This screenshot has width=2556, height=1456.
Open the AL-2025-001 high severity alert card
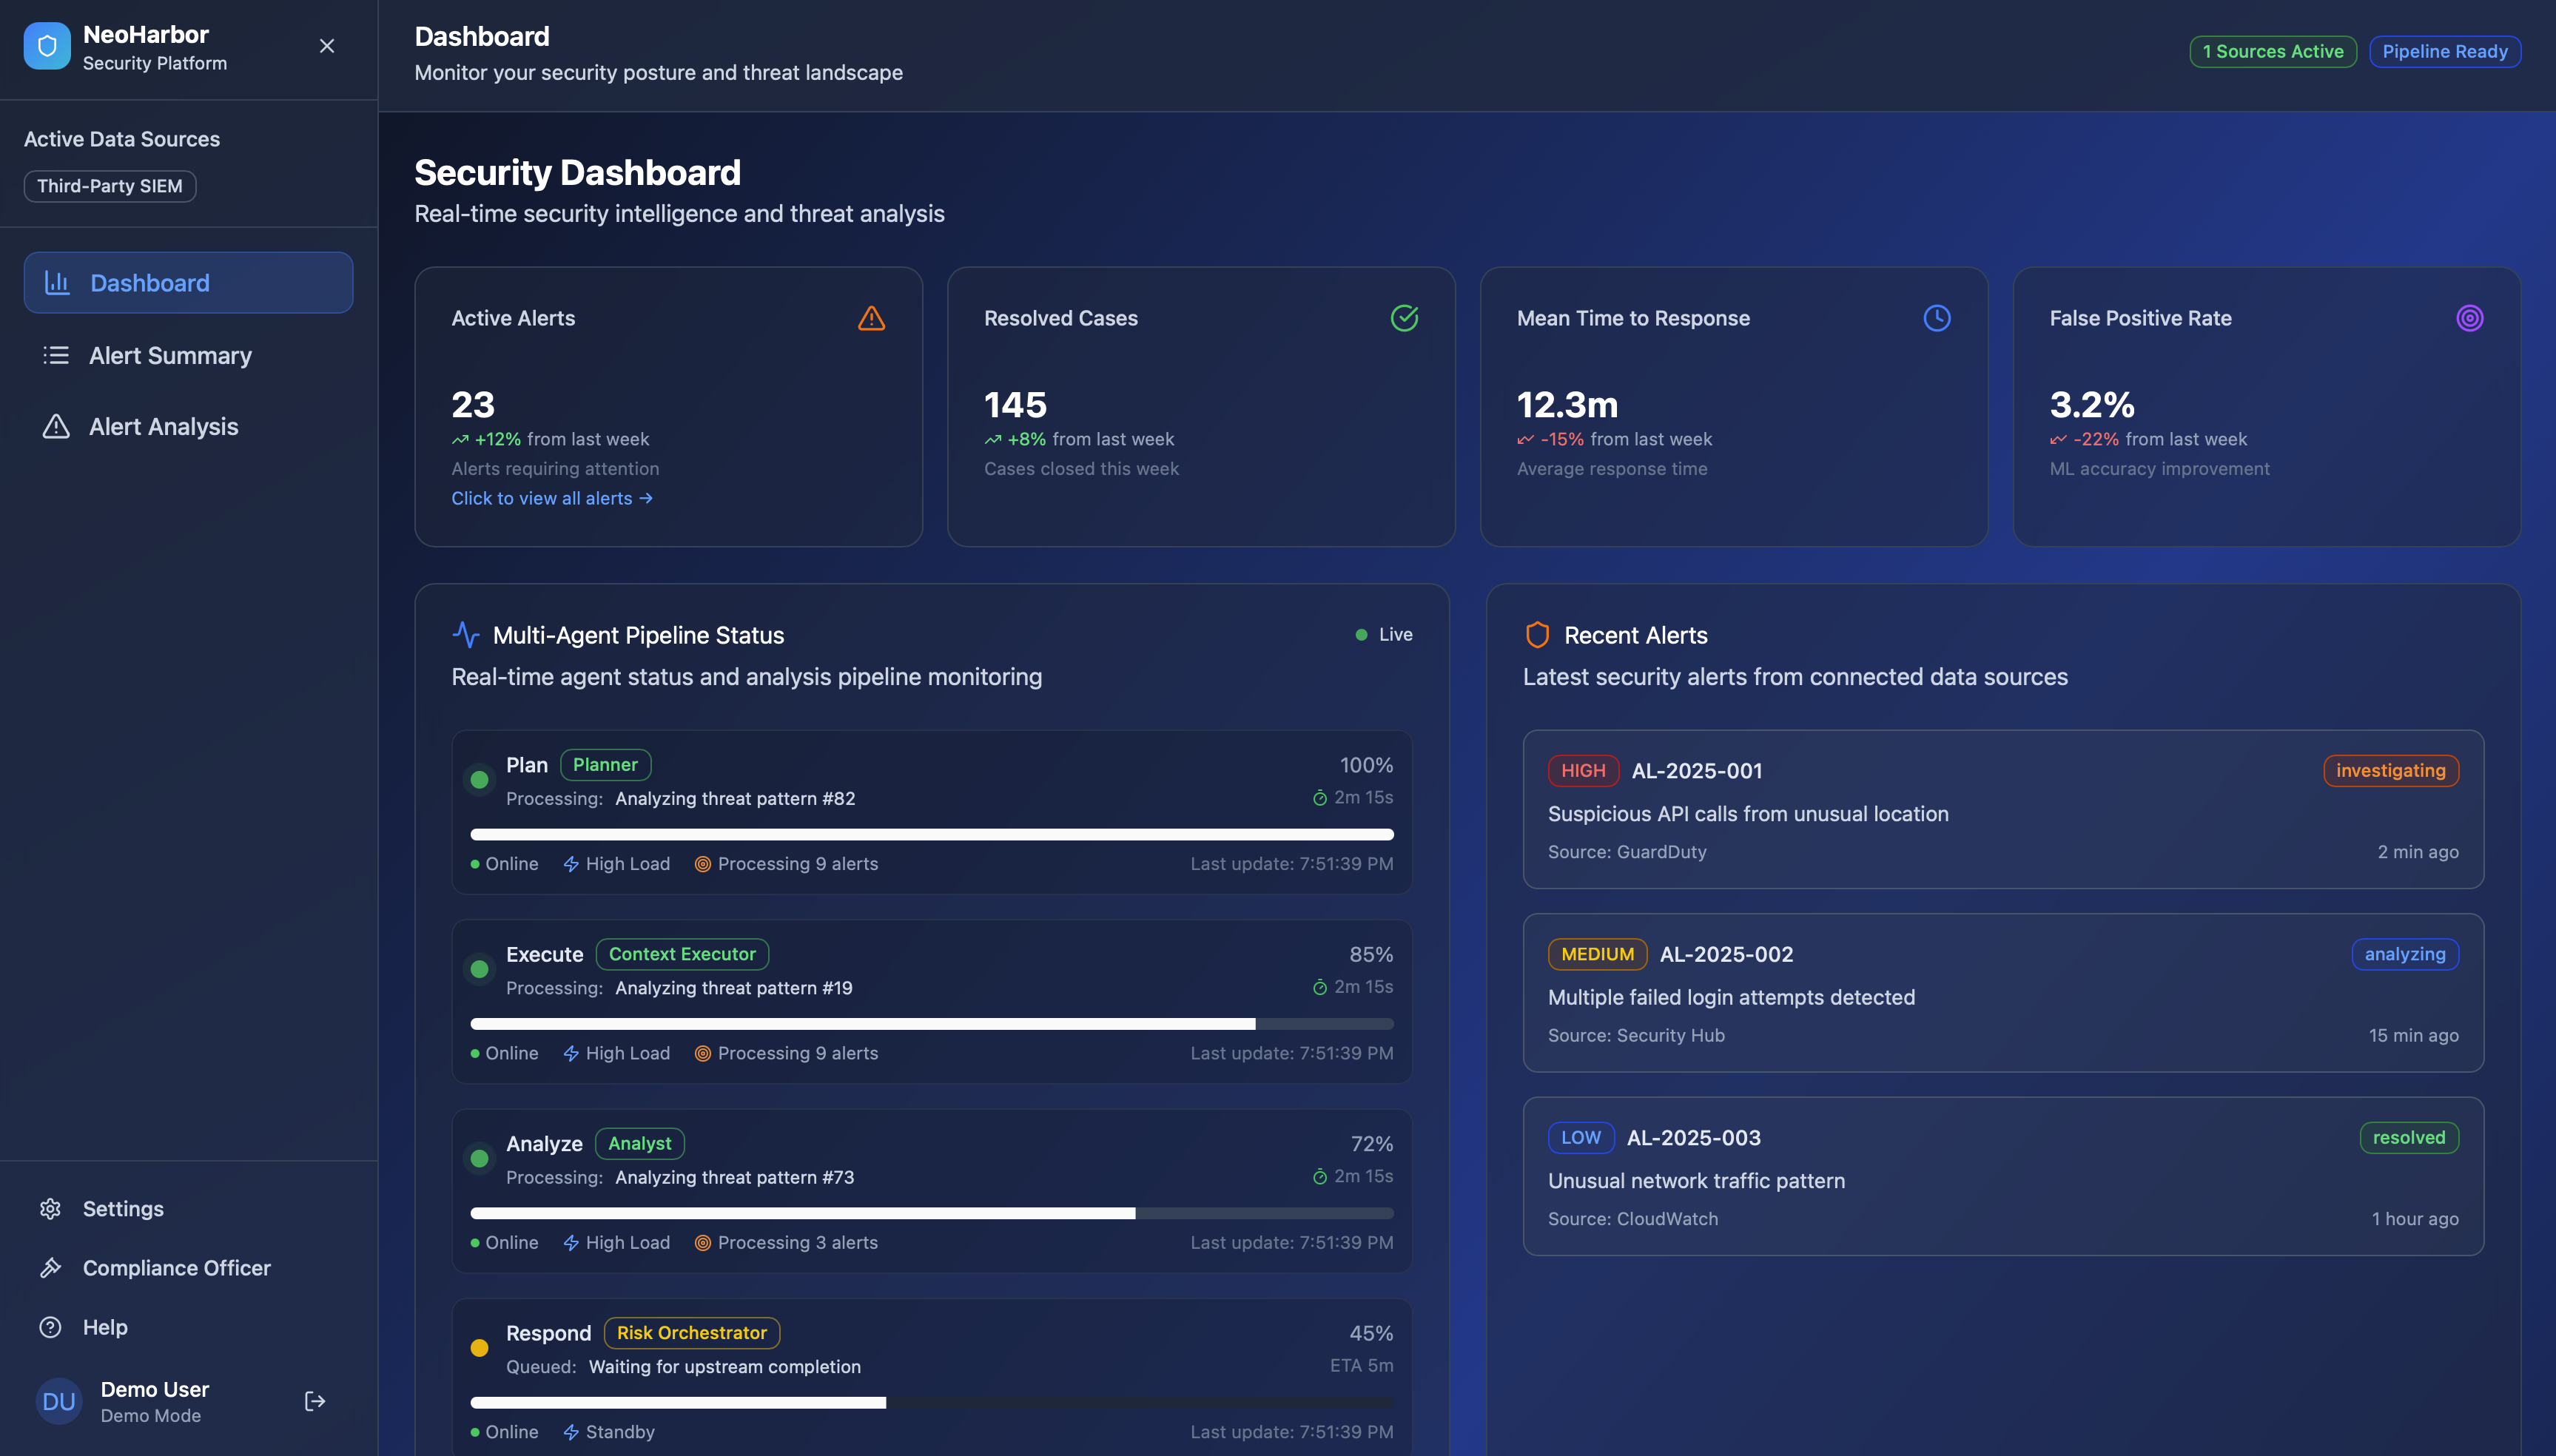pos(2002,810)
